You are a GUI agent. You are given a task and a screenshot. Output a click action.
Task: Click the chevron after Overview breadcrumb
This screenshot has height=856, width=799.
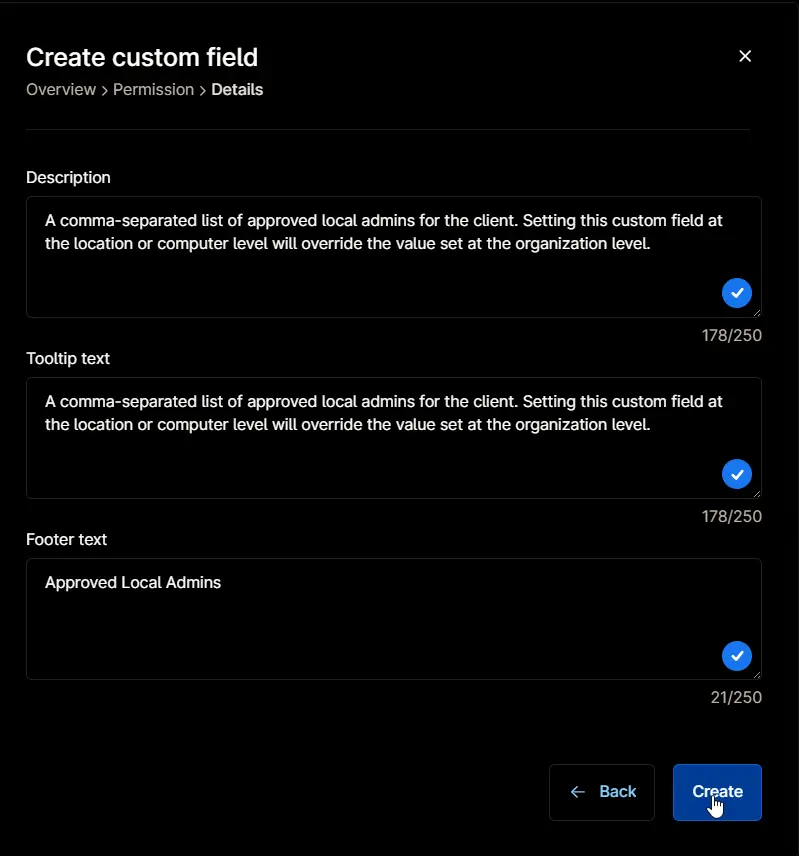tap(105, 91)
